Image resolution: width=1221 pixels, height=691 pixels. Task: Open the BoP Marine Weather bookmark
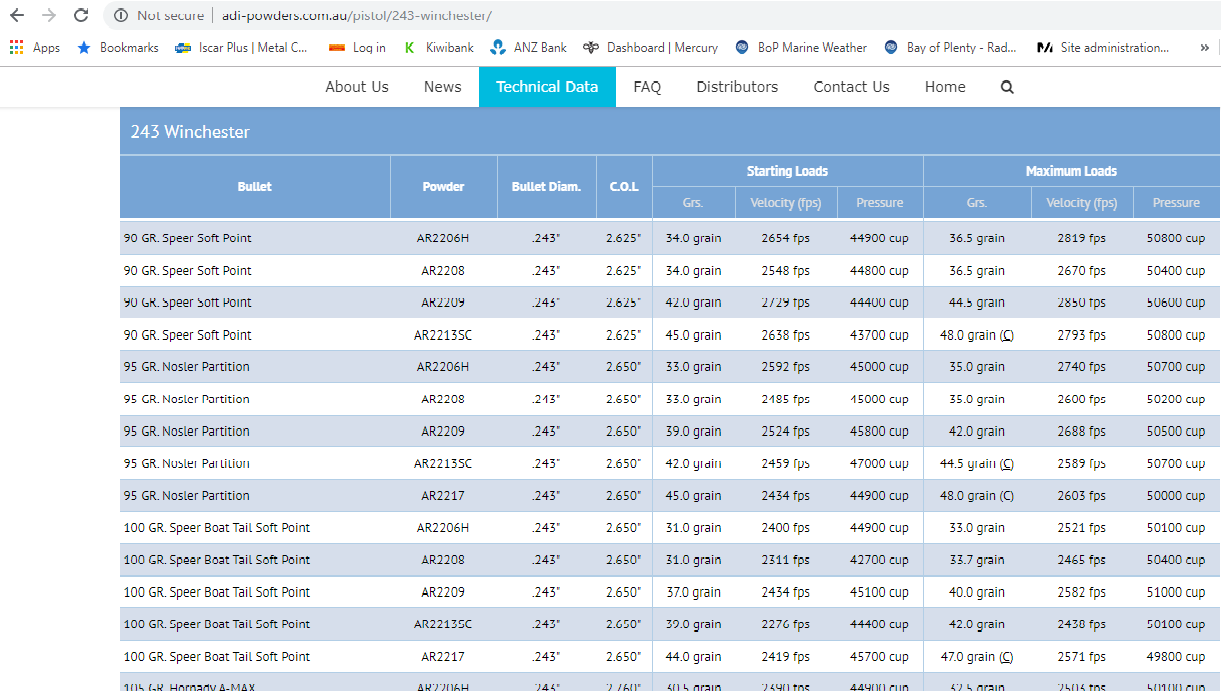tap(801, 47)
